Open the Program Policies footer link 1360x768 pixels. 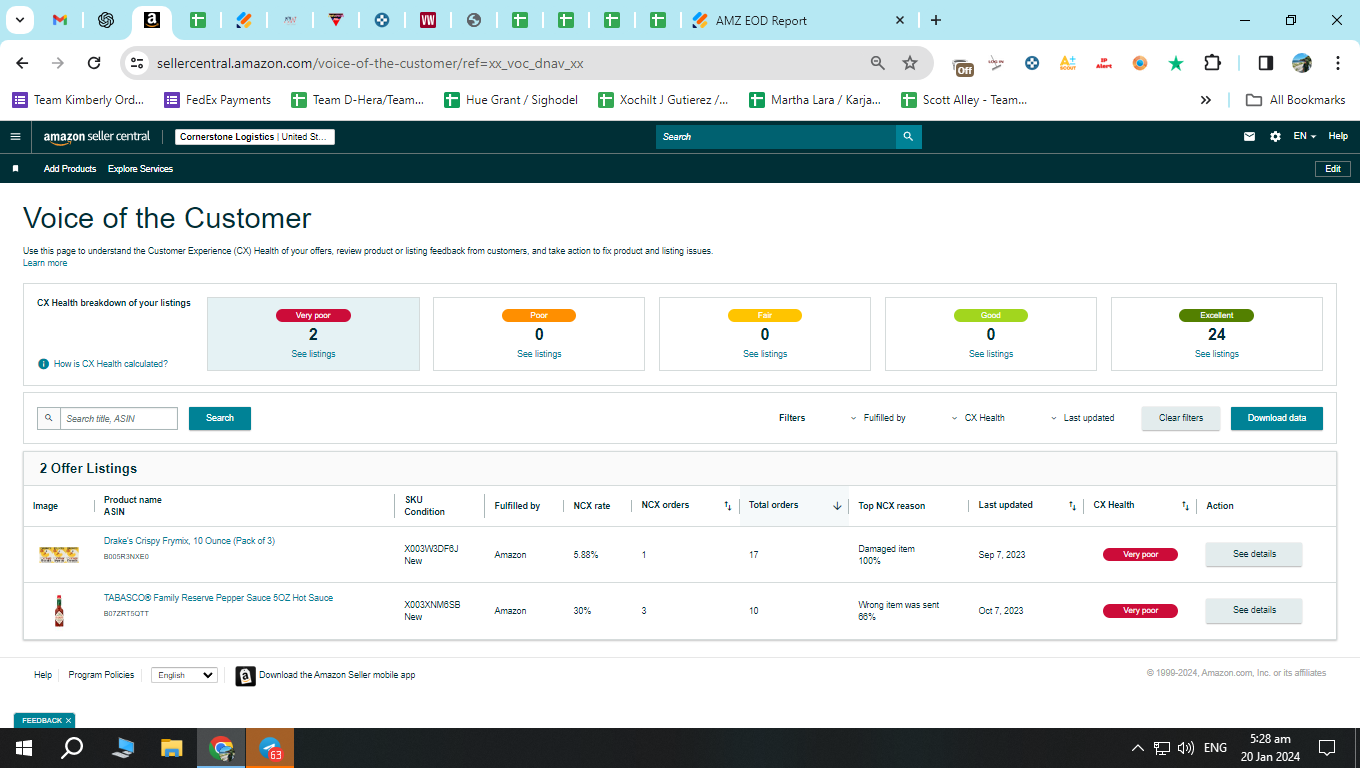coord(101,675)
